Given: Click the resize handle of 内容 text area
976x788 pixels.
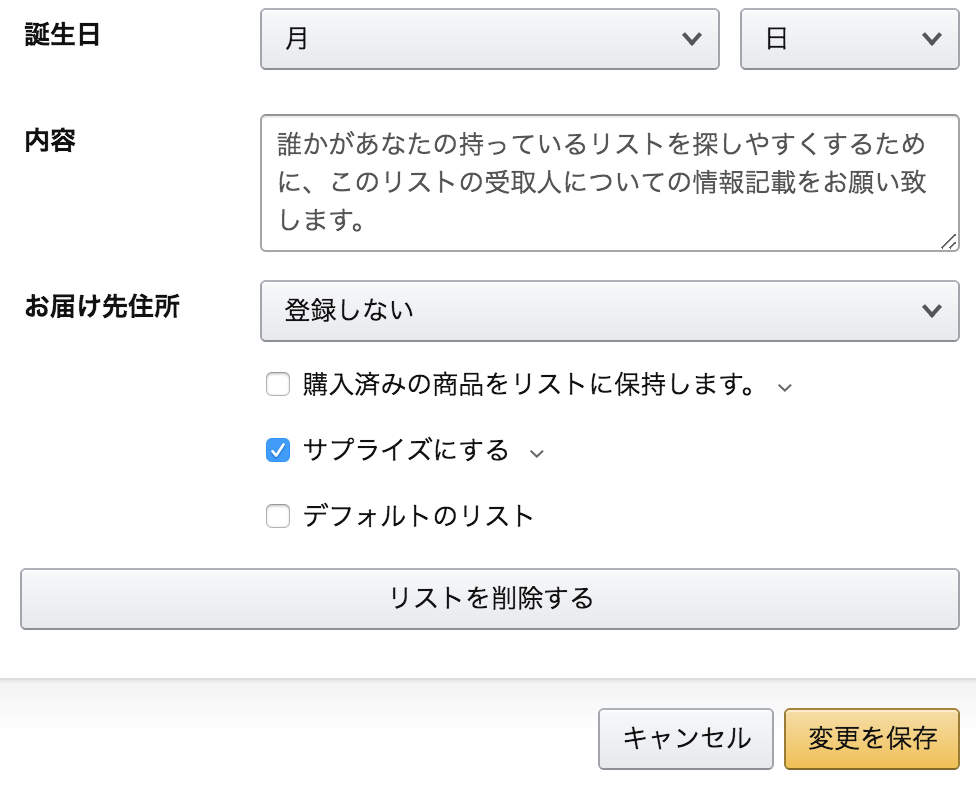Looking at the screenshot, I should tap(949, 242).
